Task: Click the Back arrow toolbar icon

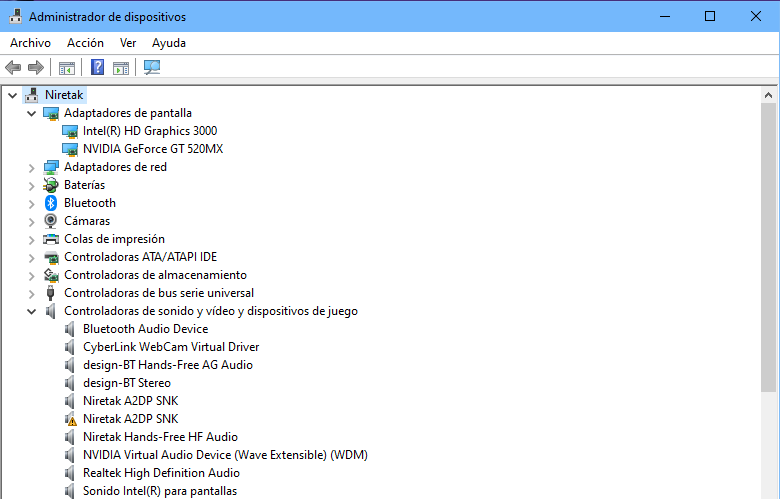Action: pos(13,67)
